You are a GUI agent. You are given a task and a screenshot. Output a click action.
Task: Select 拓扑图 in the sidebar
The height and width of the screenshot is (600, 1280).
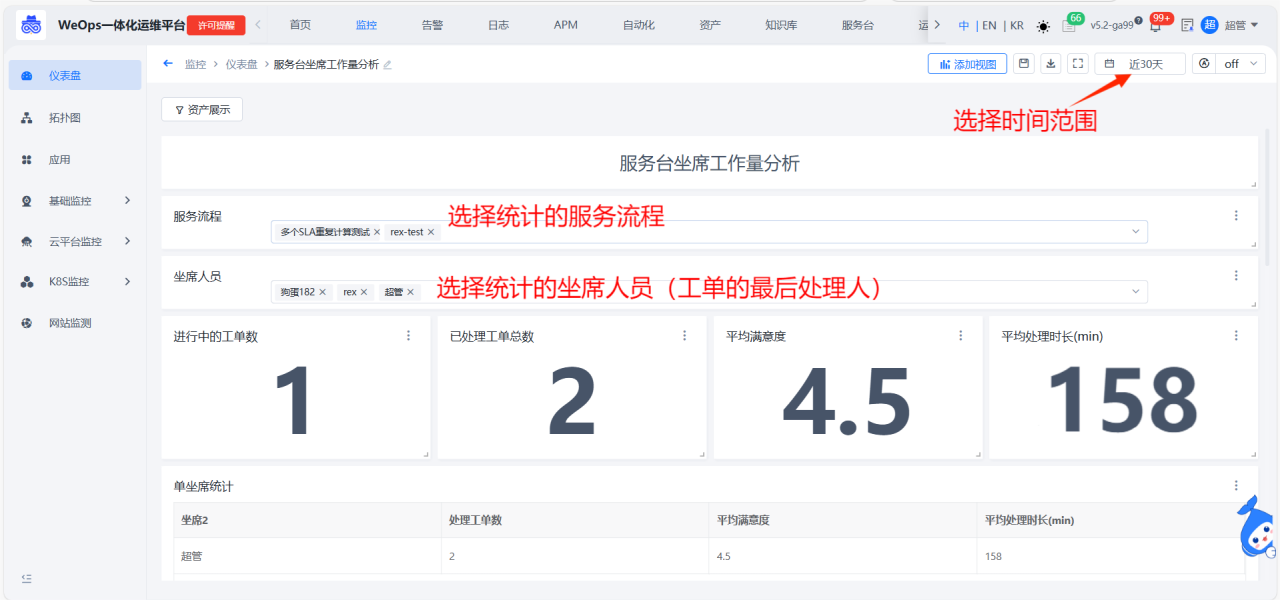pyautogui.click(x=65, y=118)
